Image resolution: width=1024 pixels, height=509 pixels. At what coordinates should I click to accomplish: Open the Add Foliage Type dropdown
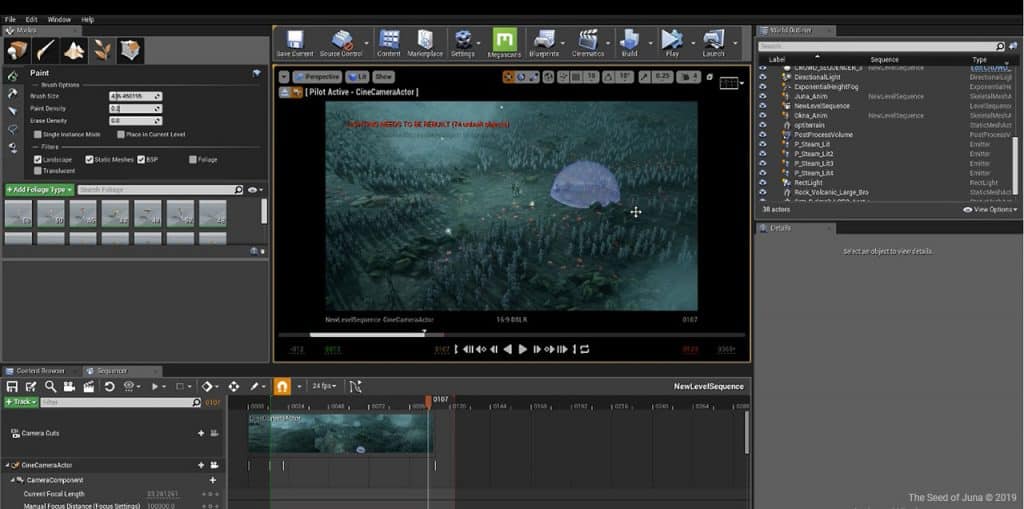pos(39,189)
